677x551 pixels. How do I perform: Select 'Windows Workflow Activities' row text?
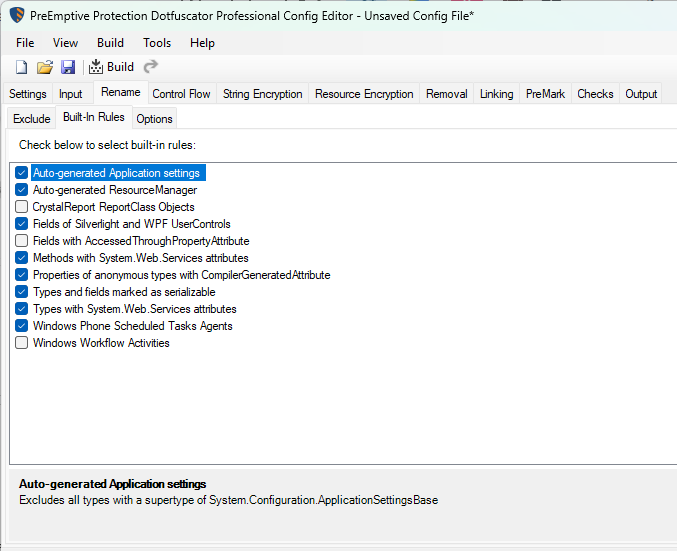101,343
